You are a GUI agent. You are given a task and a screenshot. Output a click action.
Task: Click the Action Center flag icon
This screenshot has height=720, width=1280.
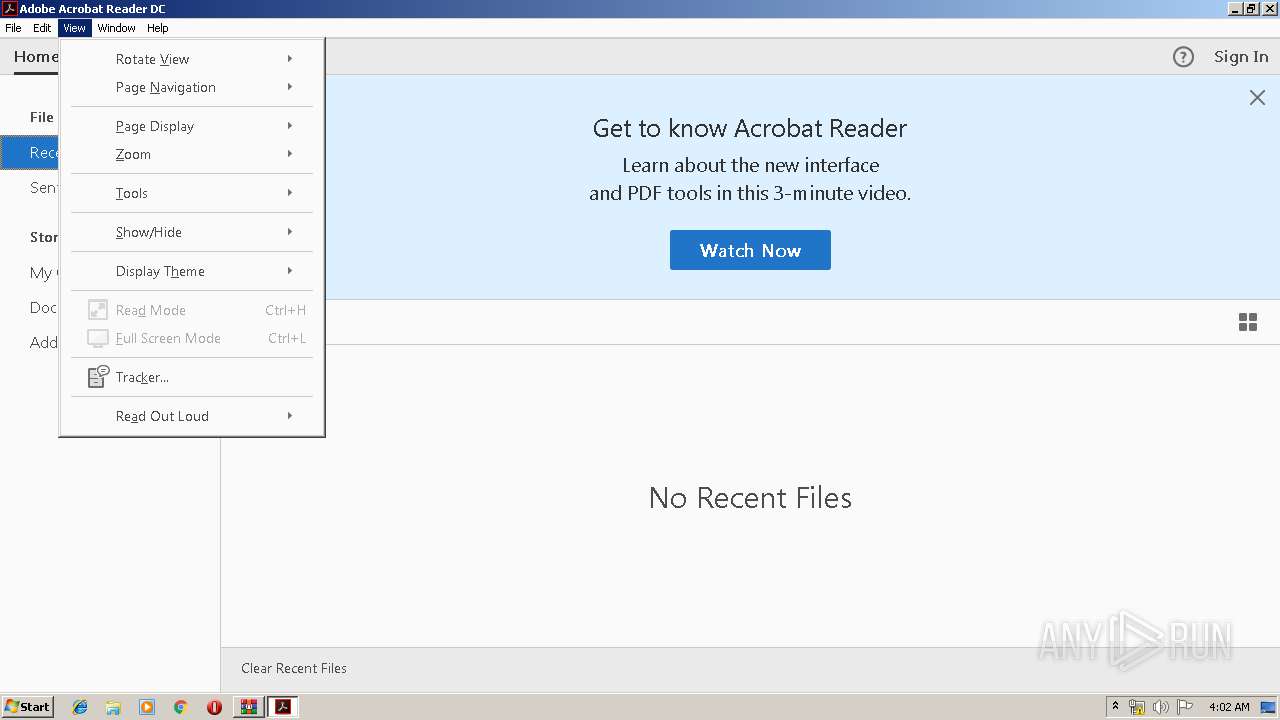click(x=1185, y=707)
